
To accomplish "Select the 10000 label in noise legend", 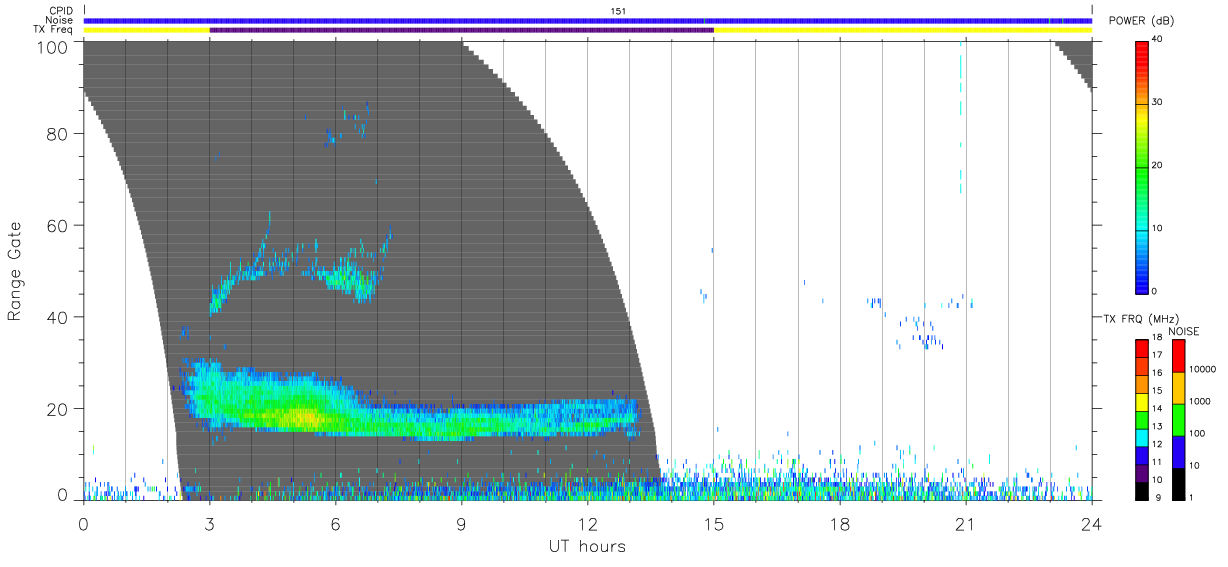I will [1205, 369].
